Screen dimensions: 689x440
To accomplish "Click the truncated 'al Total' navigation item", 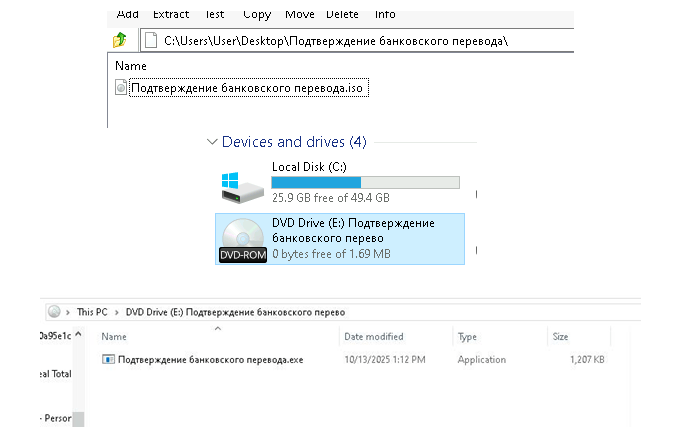I will (x=56, y=374).
